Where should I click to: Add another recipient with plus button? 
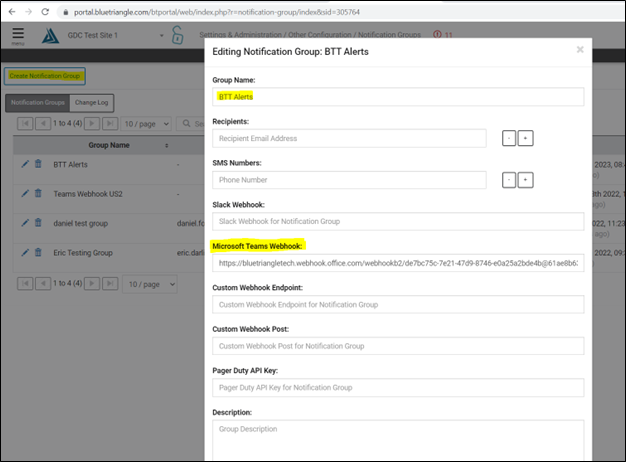click(525, 138)
